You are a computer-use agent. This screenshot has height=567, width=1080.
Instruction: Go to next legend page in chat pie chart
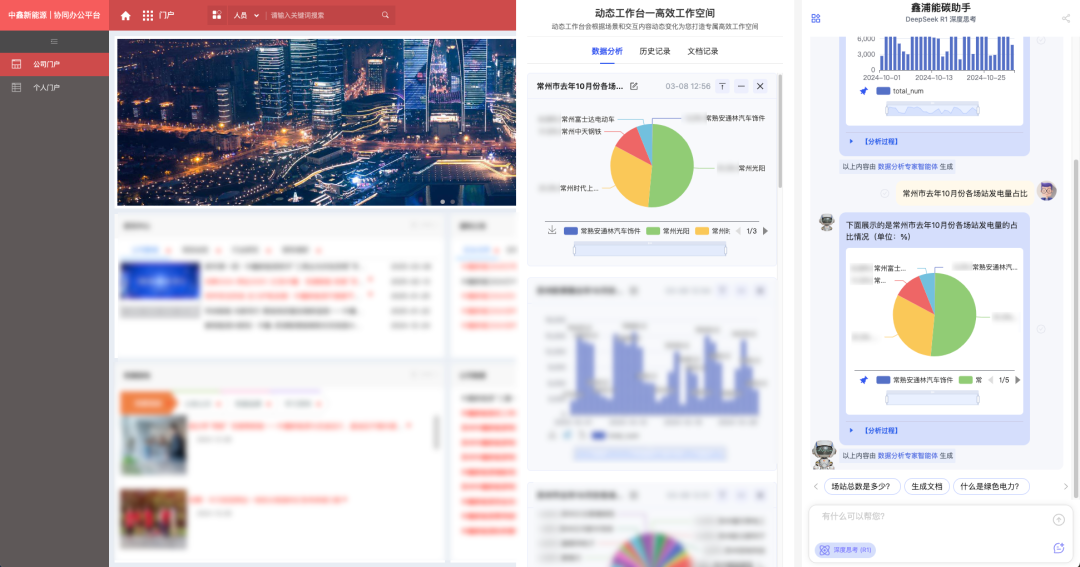(1018, 380)
